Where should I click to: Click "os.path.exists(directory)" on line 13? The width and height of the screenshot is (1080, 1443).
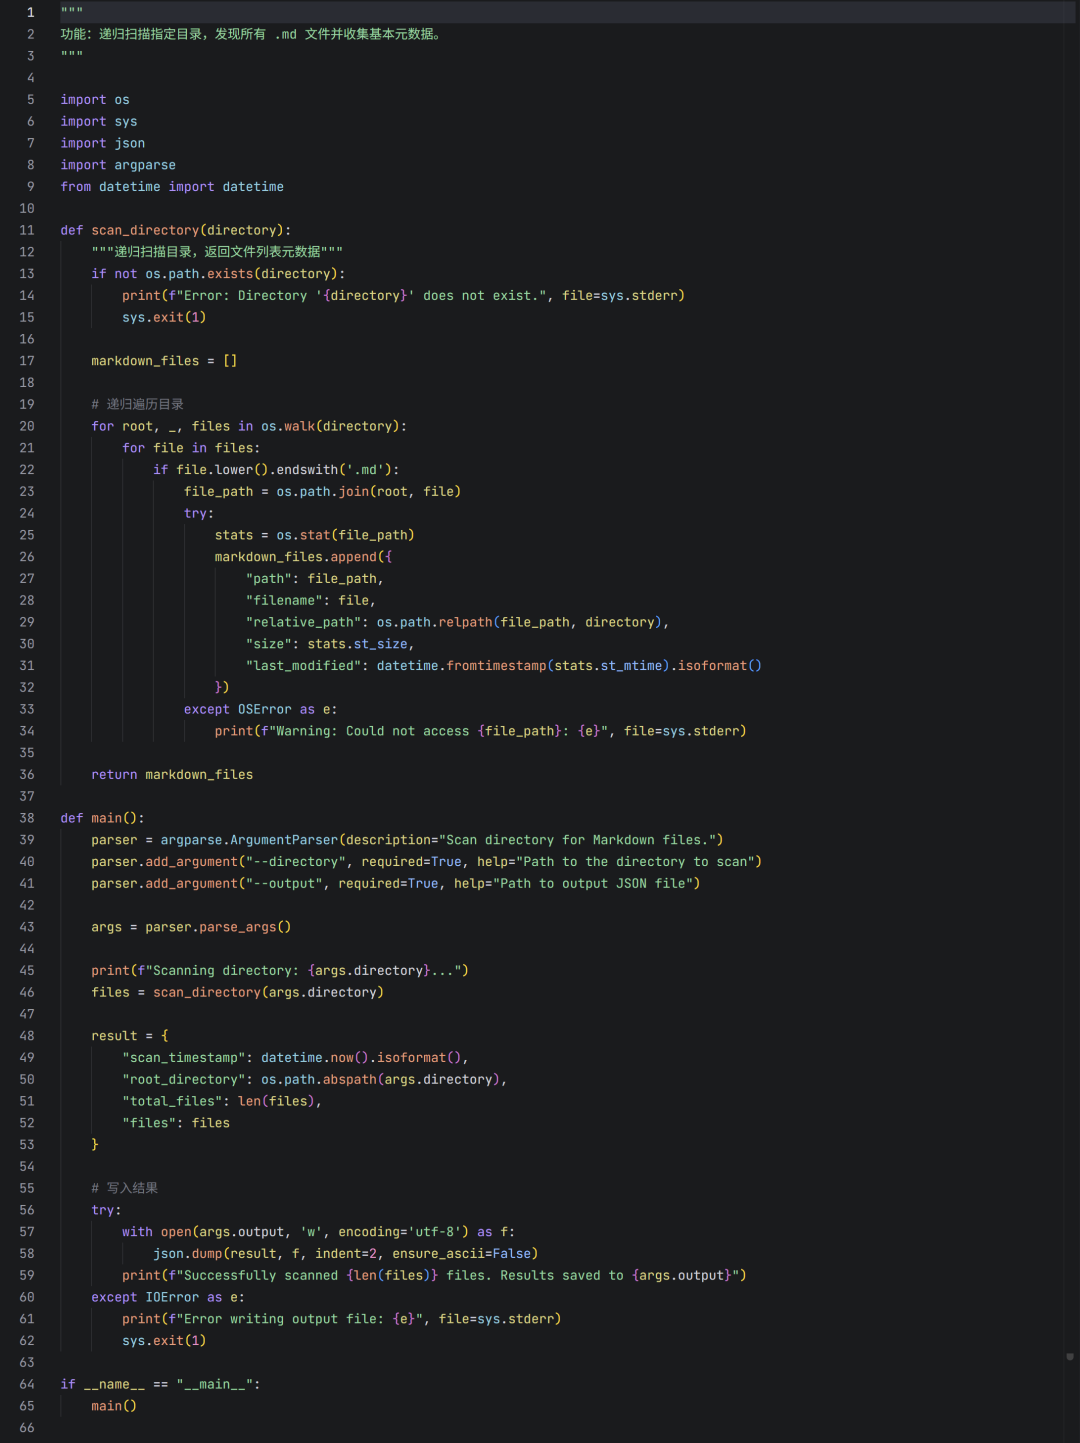point(241,274)
